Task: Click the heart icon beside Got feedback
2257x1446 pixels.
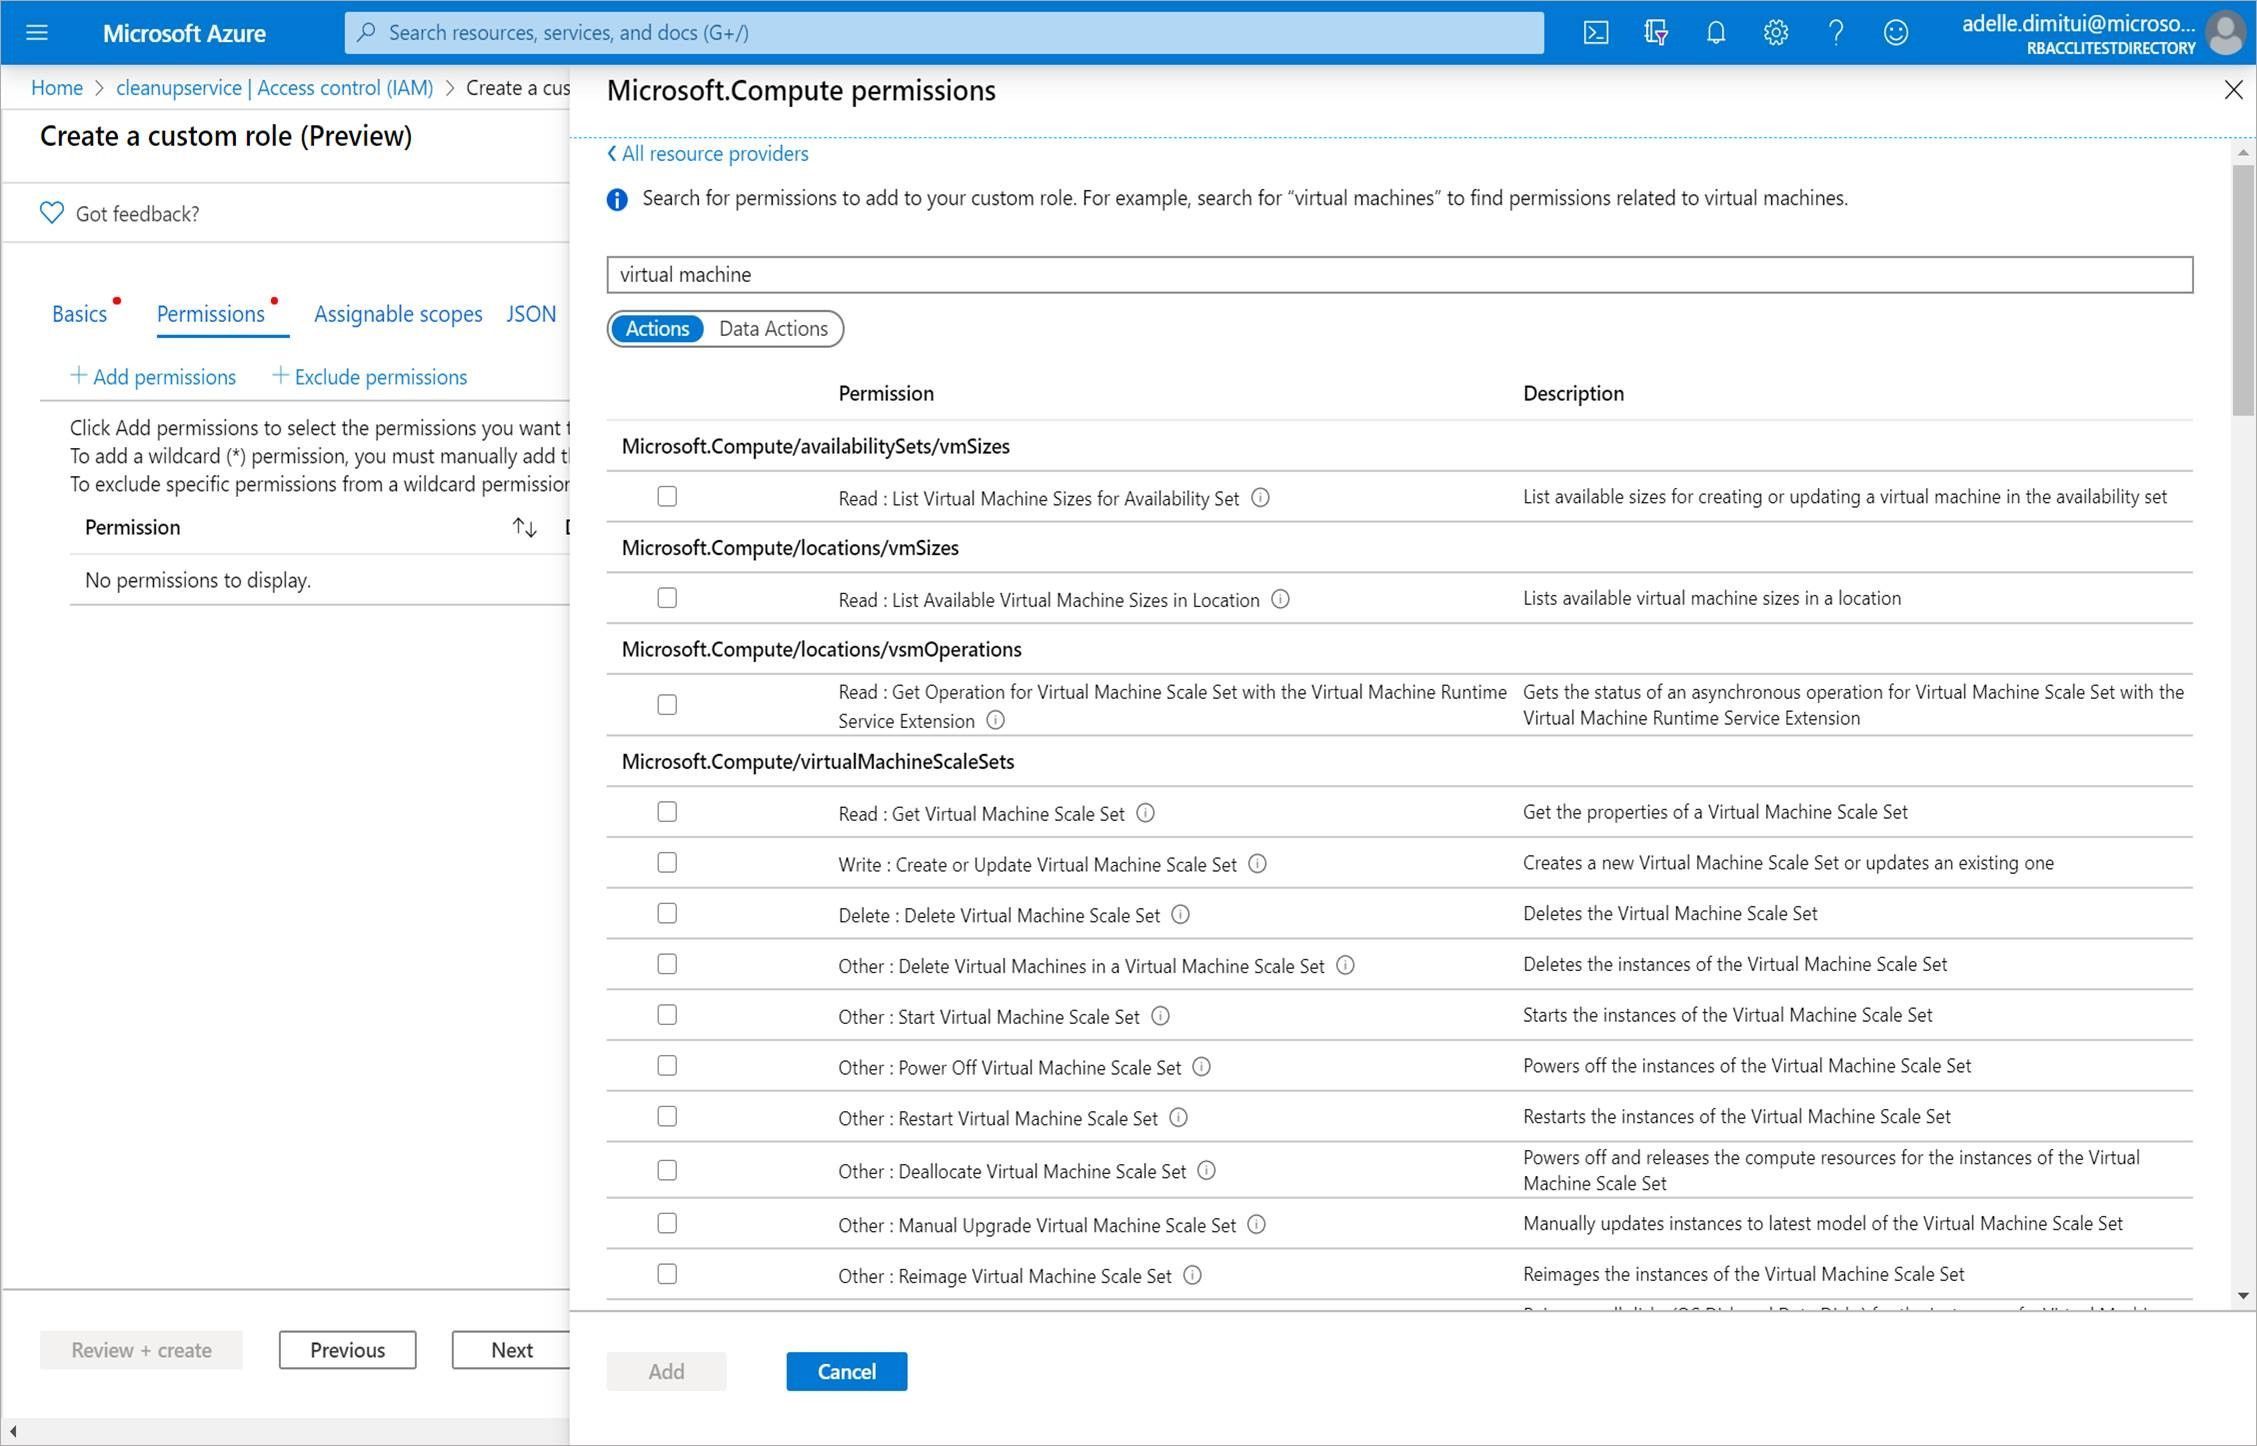Action: pos(52,212)
